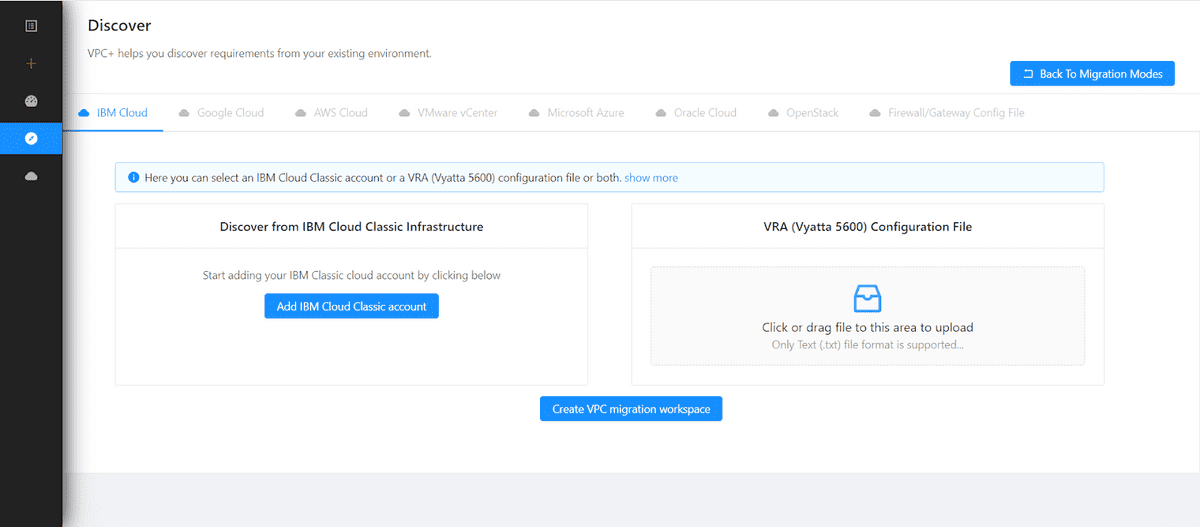Click Back To Migration Modes button

click(1092, 74)
